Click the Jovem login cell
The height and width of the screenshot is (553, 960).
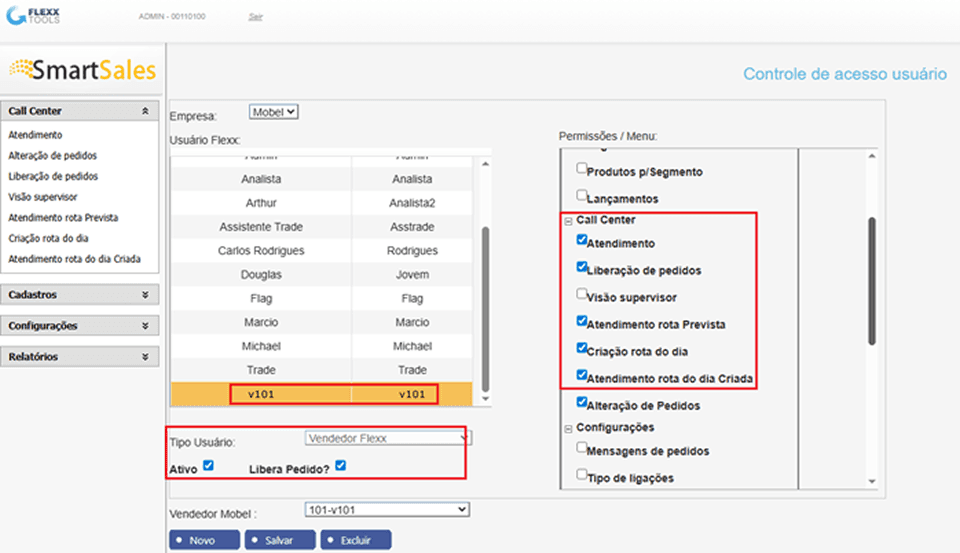coord(412,274)
